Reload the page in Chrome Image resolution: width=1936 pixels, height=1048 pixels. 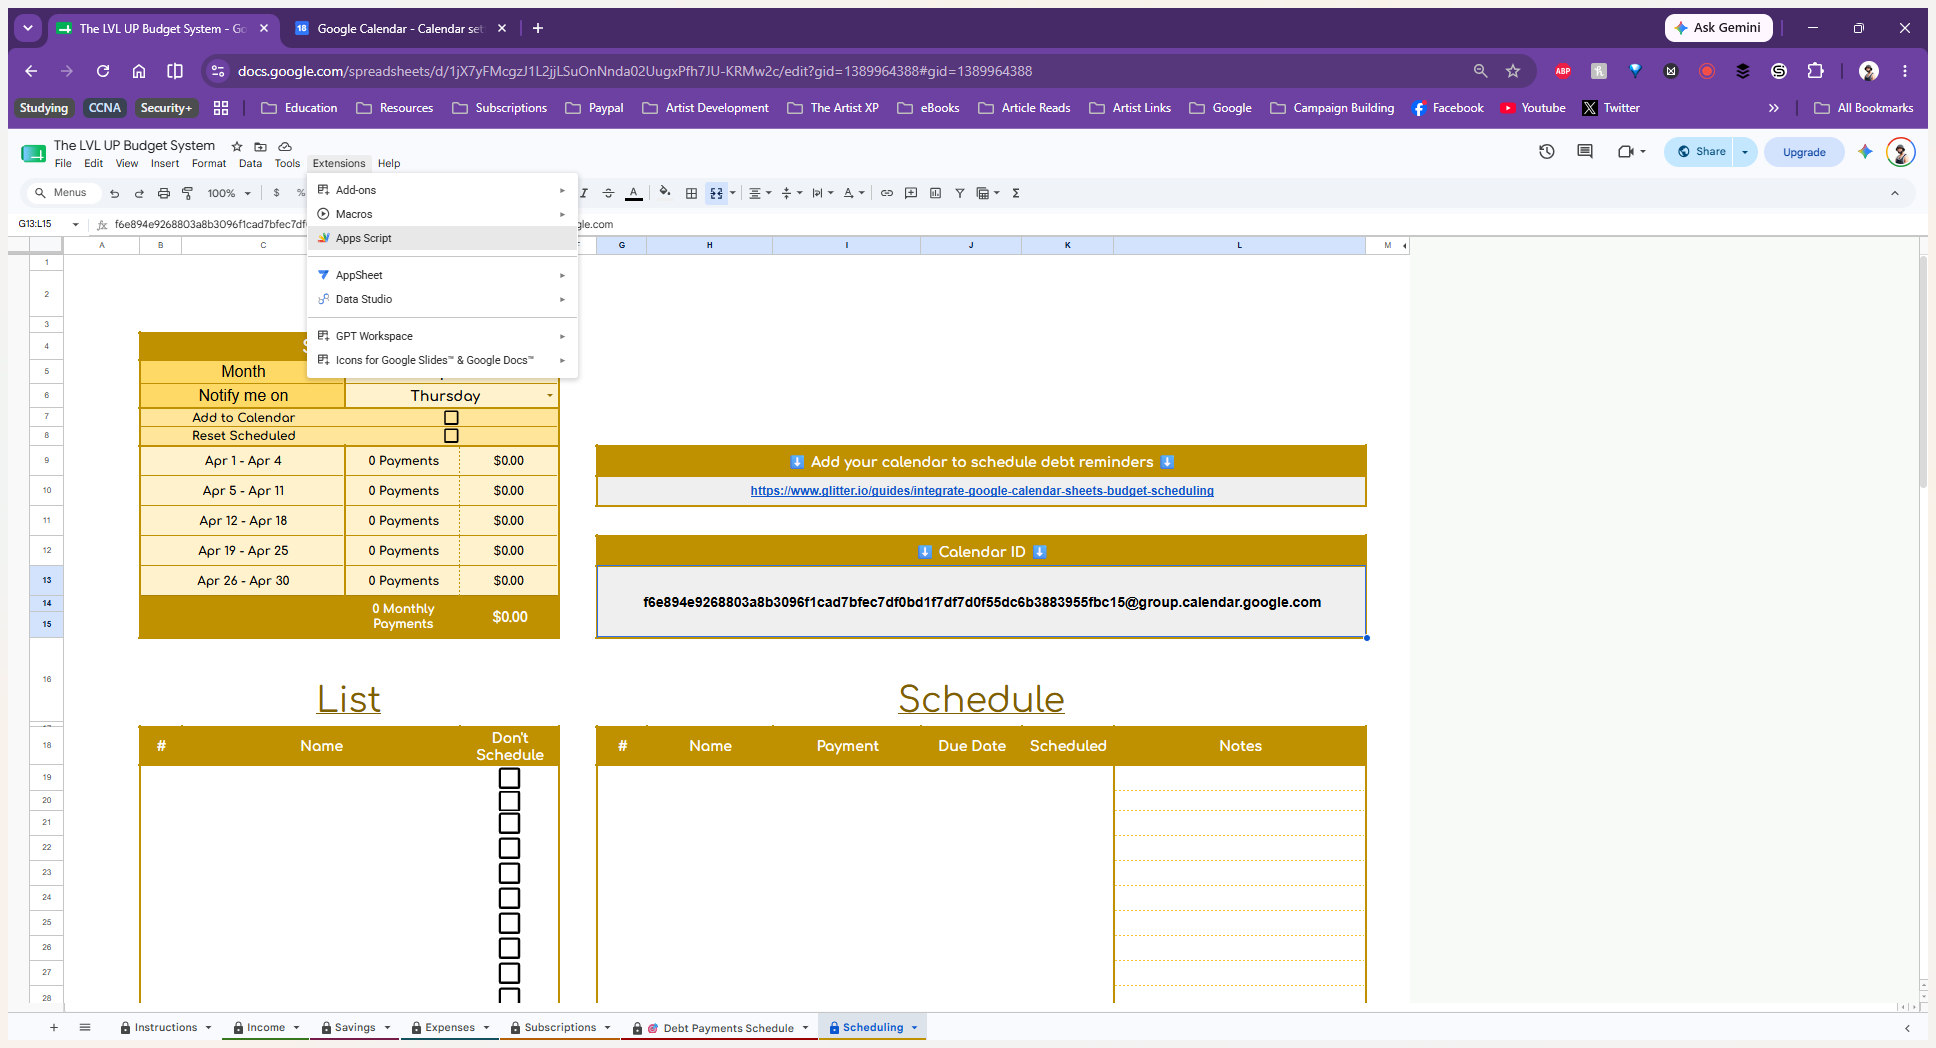pos(103,71)
